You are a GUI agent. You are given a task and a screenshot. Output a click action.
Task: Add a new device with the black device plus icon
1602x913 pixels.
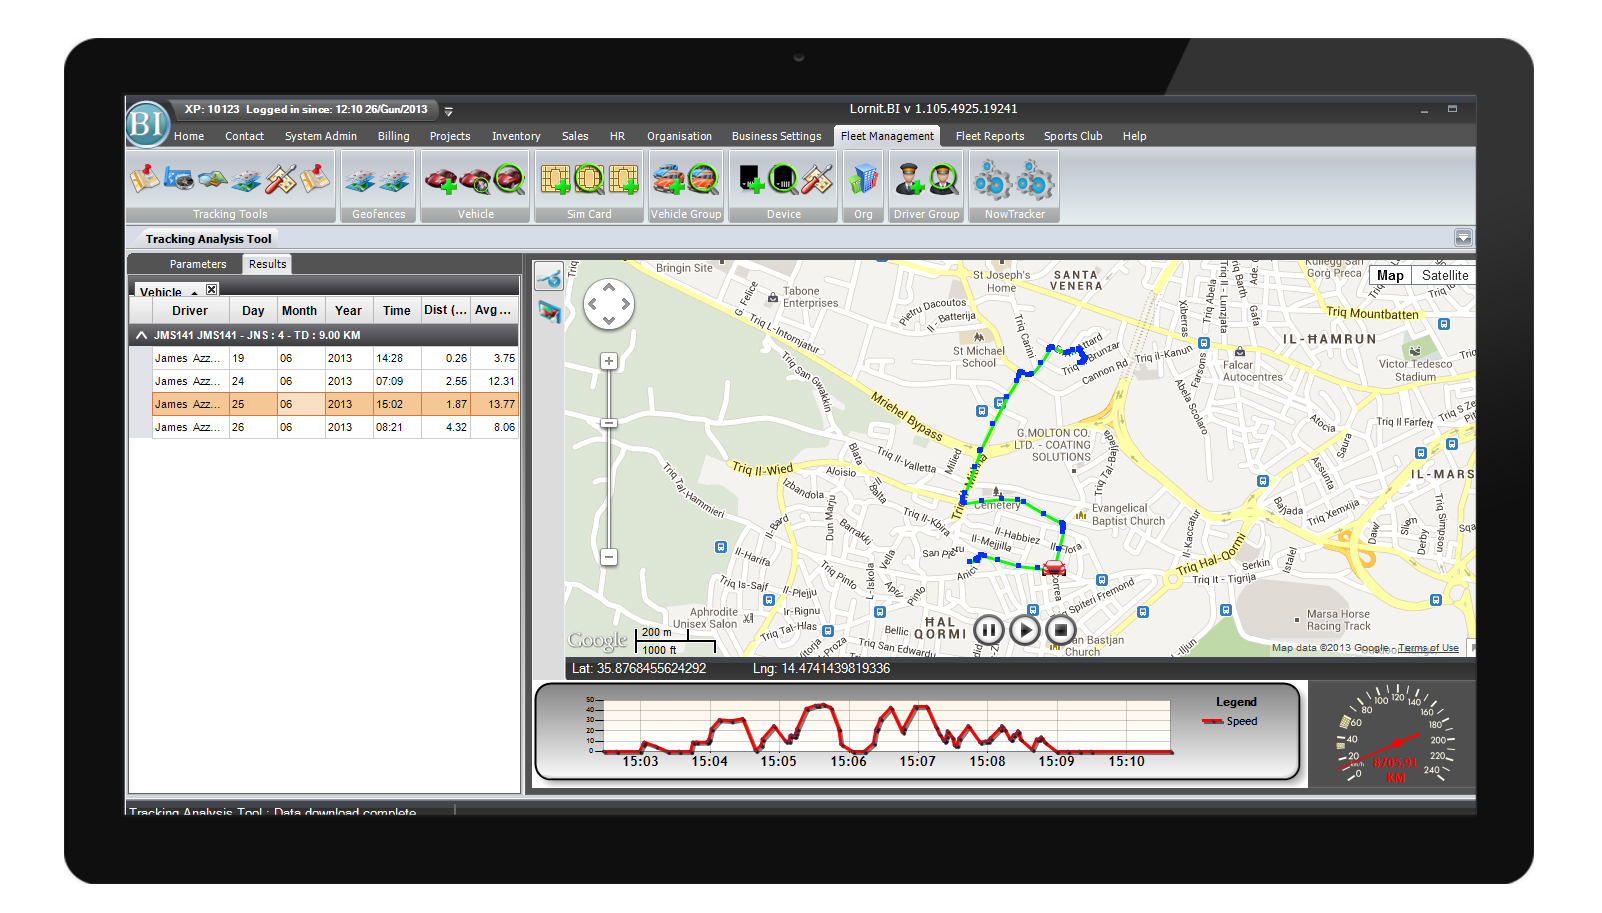point(750,180)
